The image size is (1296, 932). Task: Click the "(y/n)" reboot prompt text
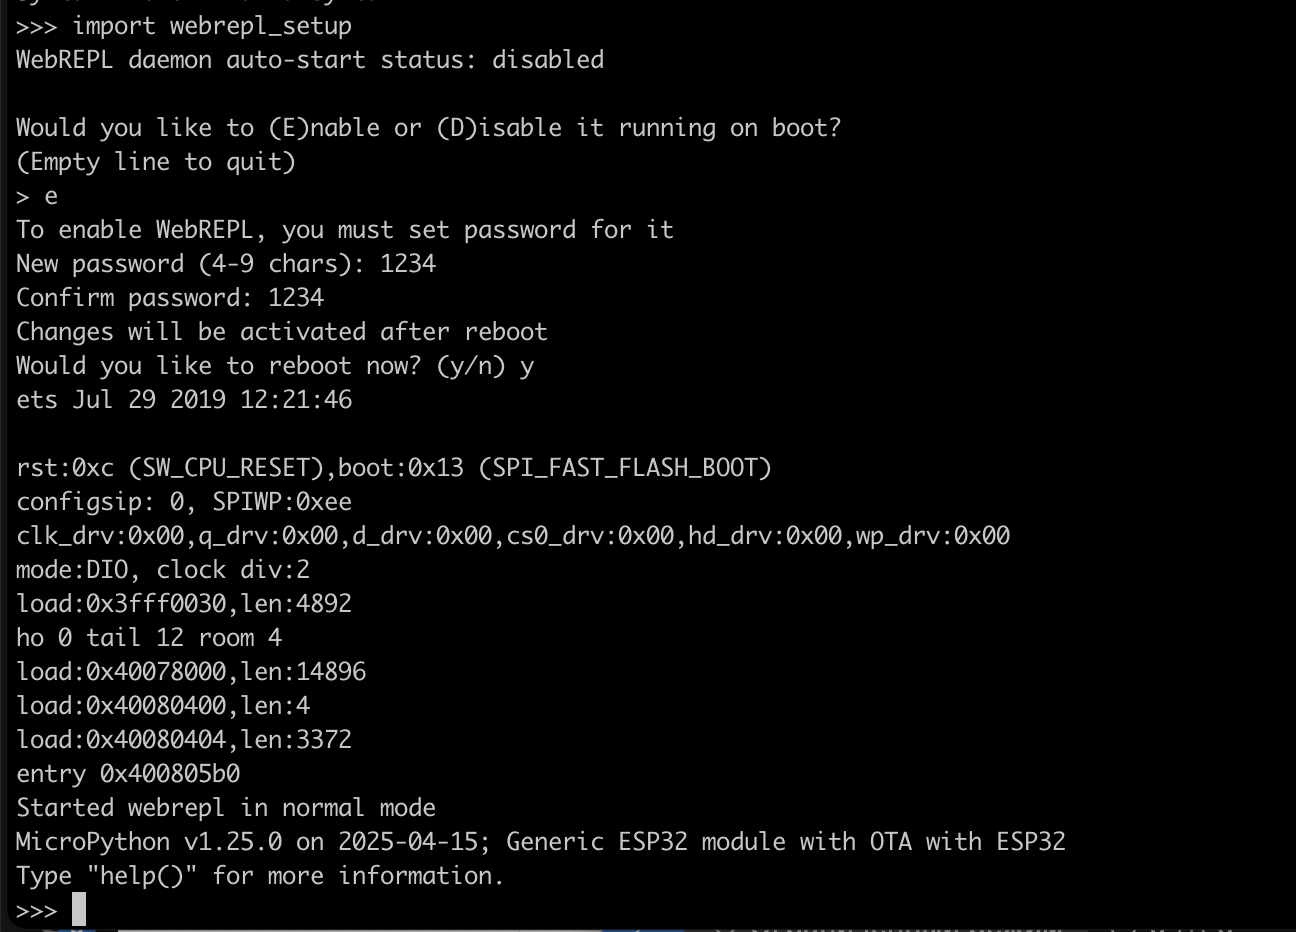[470, 366]
